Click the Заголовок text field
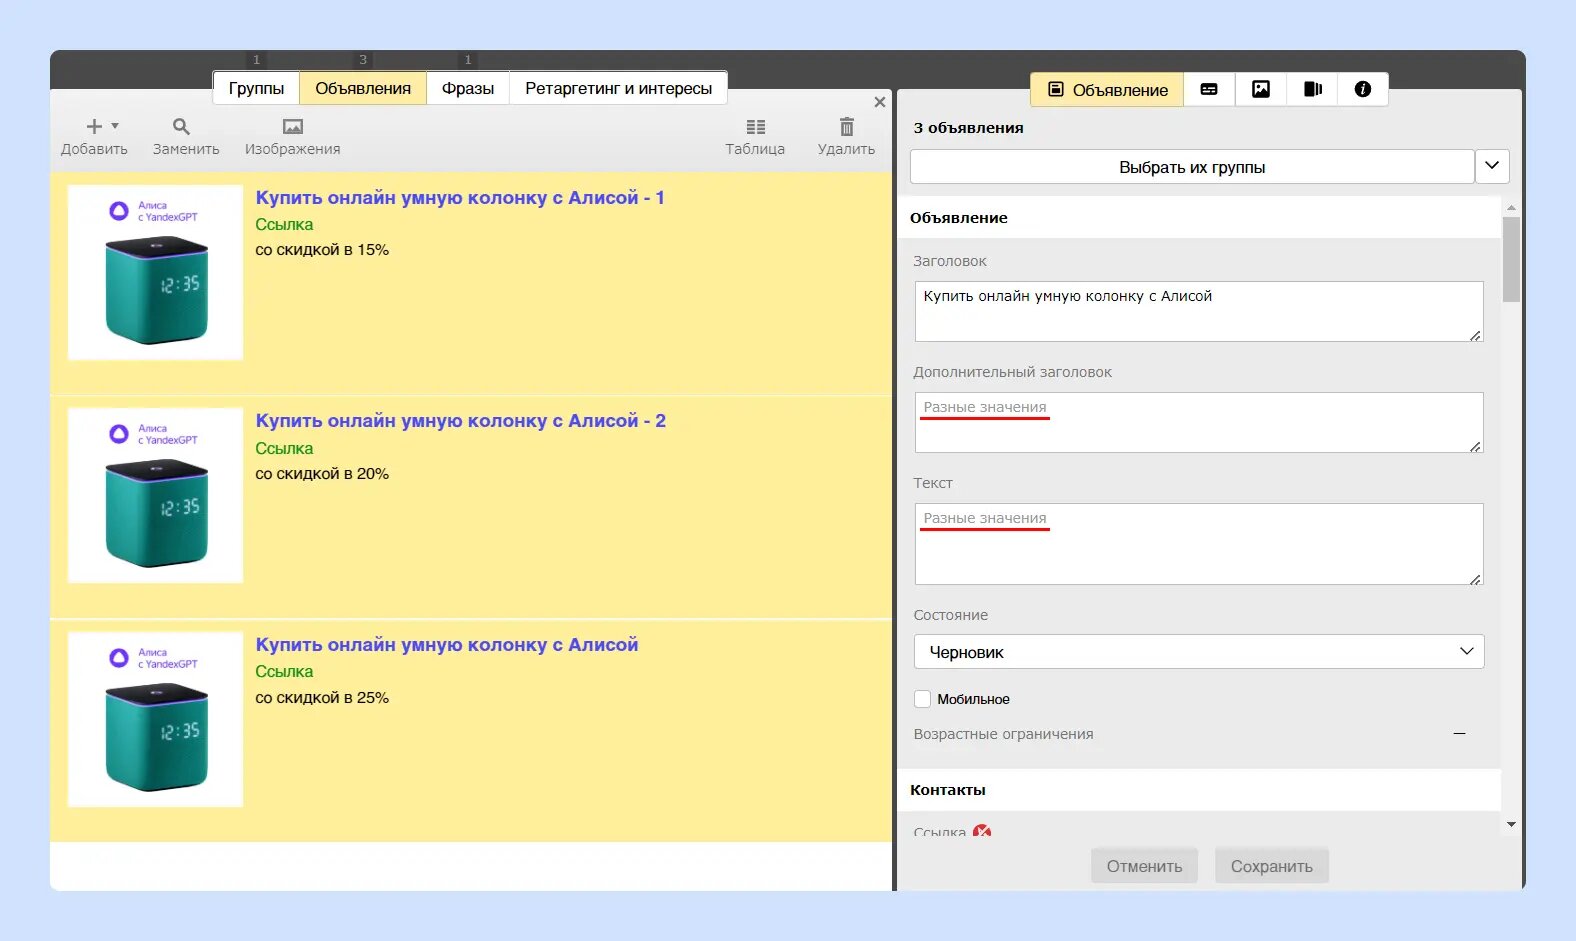 [1199, 311]
